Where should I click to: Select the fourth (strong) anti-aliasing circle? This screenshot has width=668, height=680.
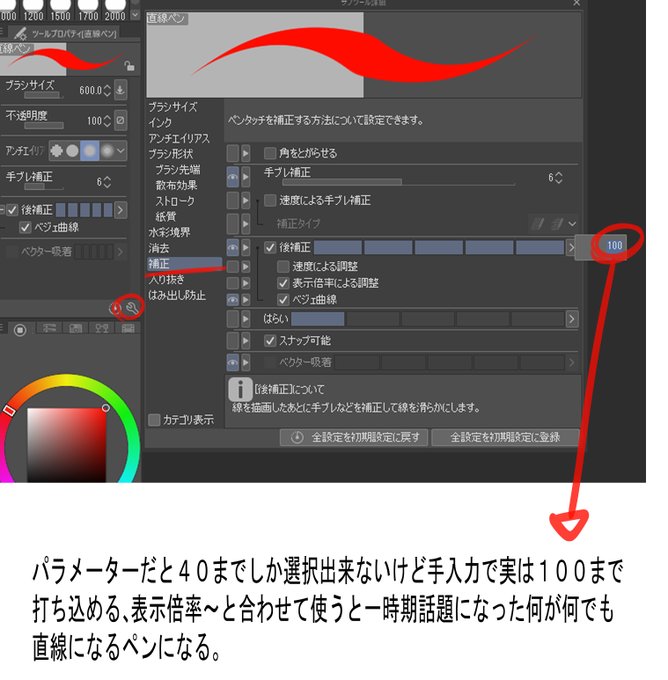[107, 151]
